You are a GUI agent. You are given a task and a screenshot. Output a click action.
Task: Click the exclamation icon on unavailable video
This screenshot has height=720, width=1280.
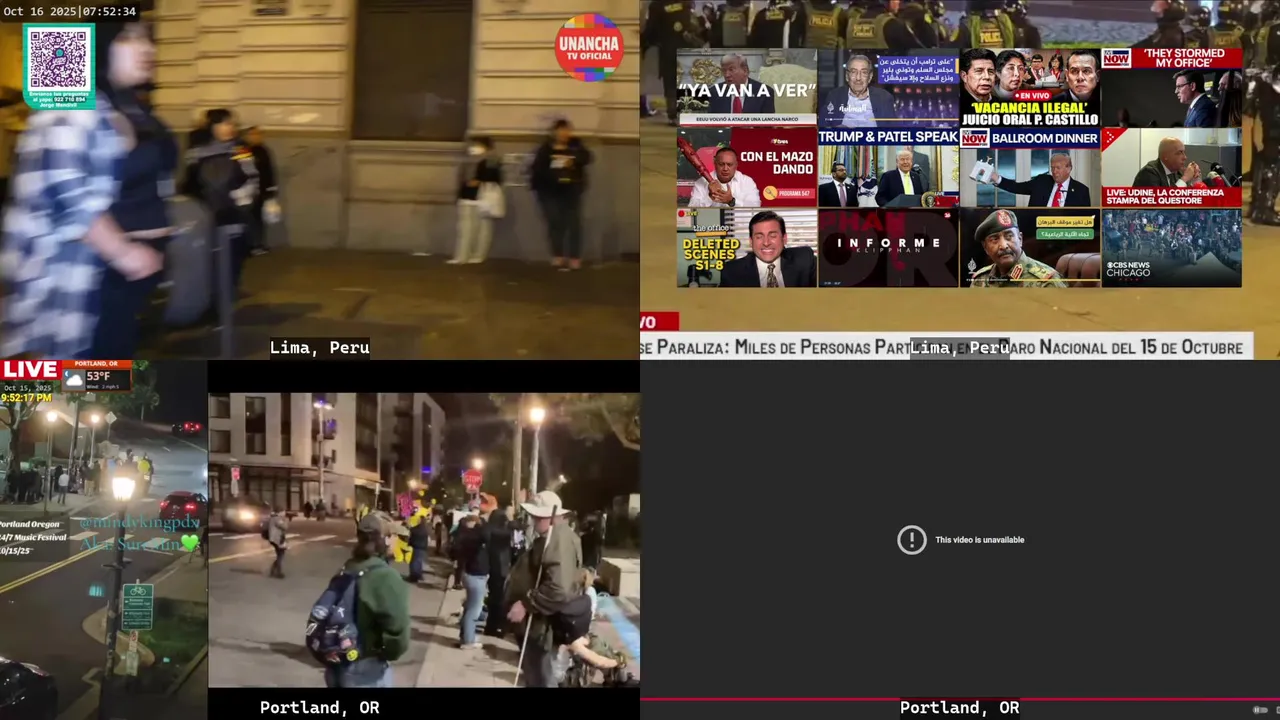[x=911, y=540]
